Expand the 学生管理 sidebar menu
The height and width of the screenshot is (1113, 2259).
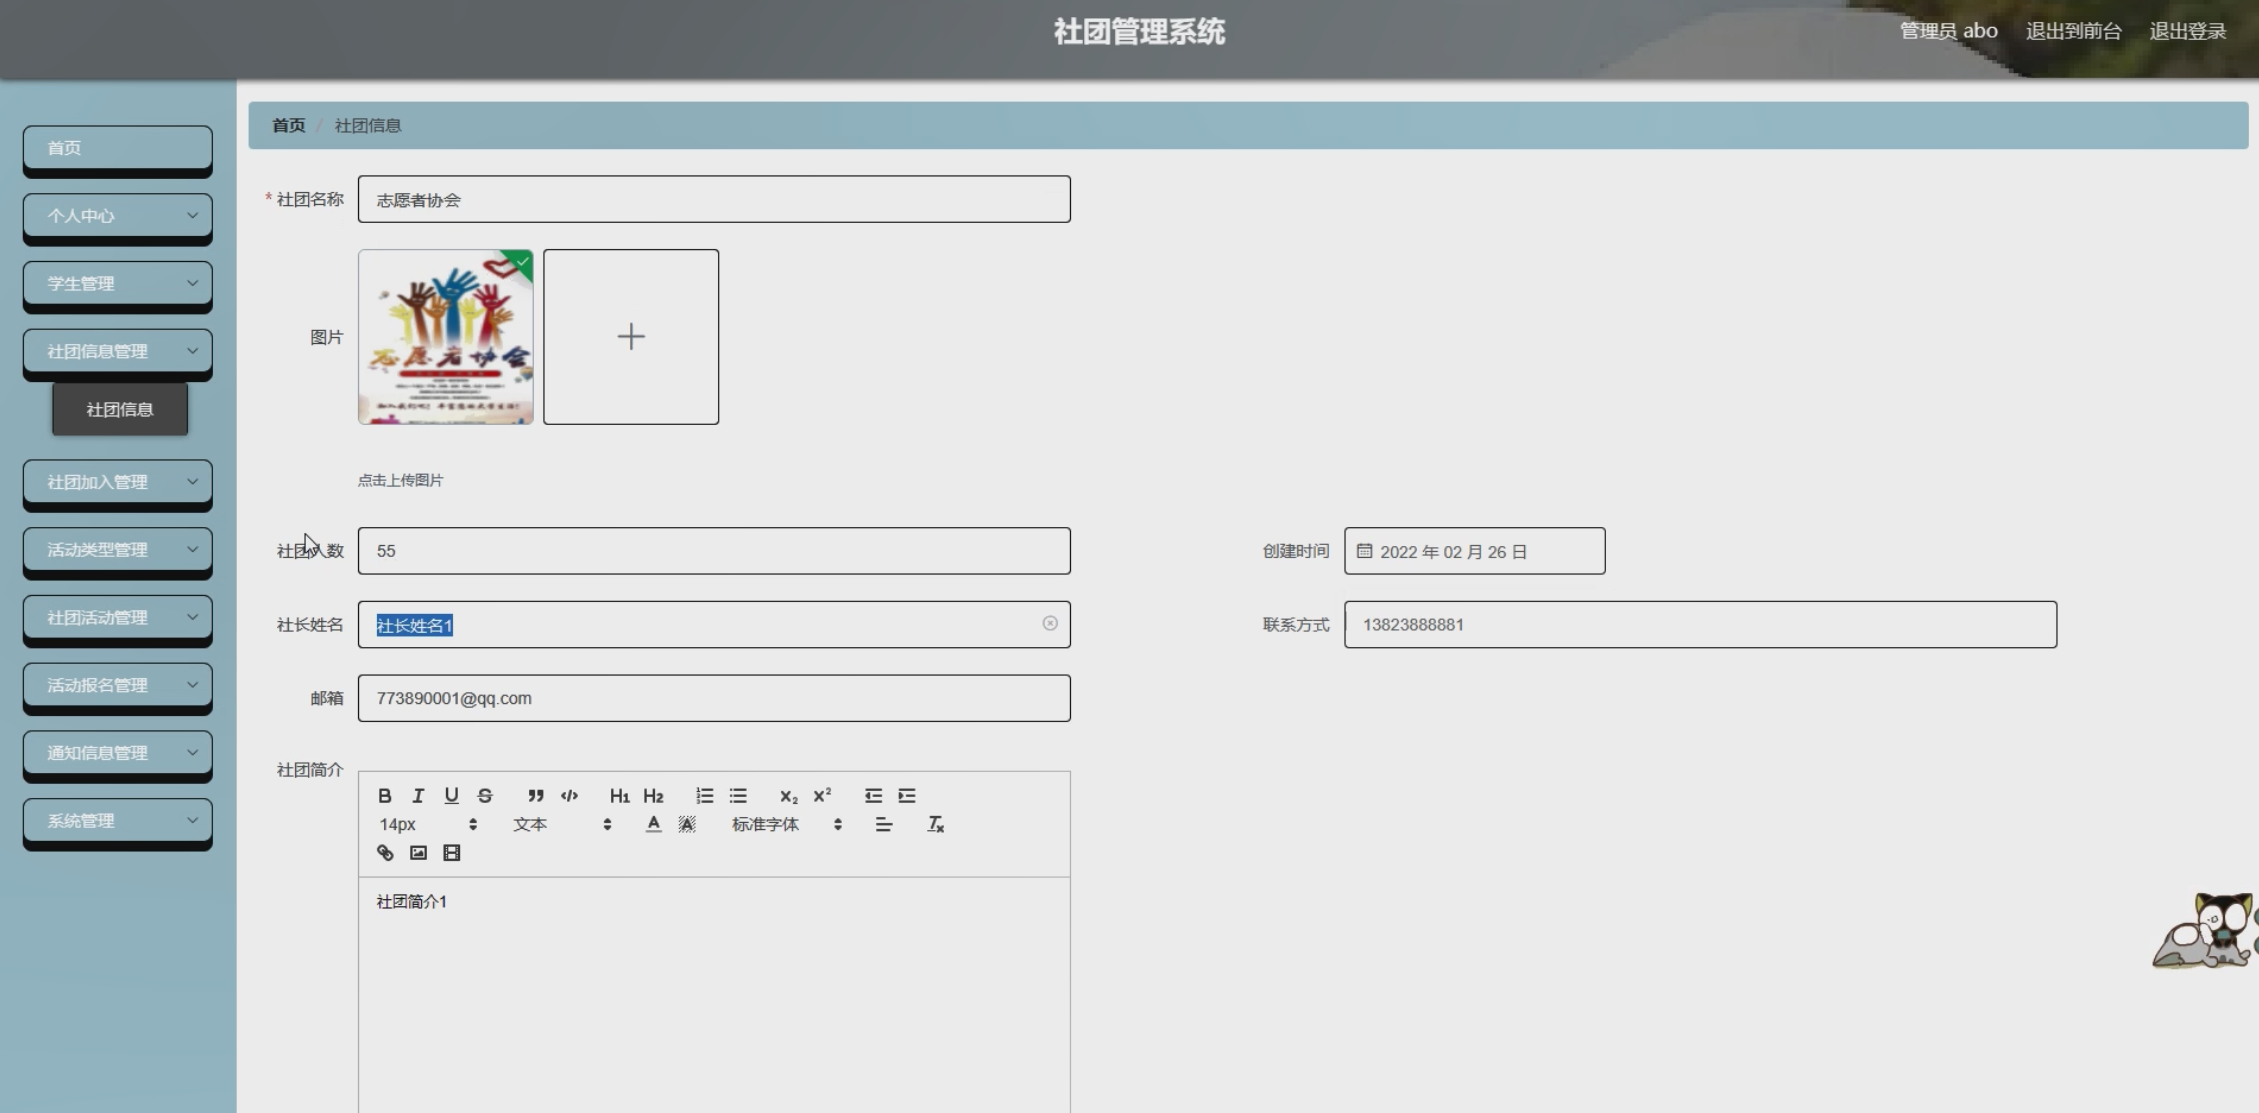(x=118, y=283)
